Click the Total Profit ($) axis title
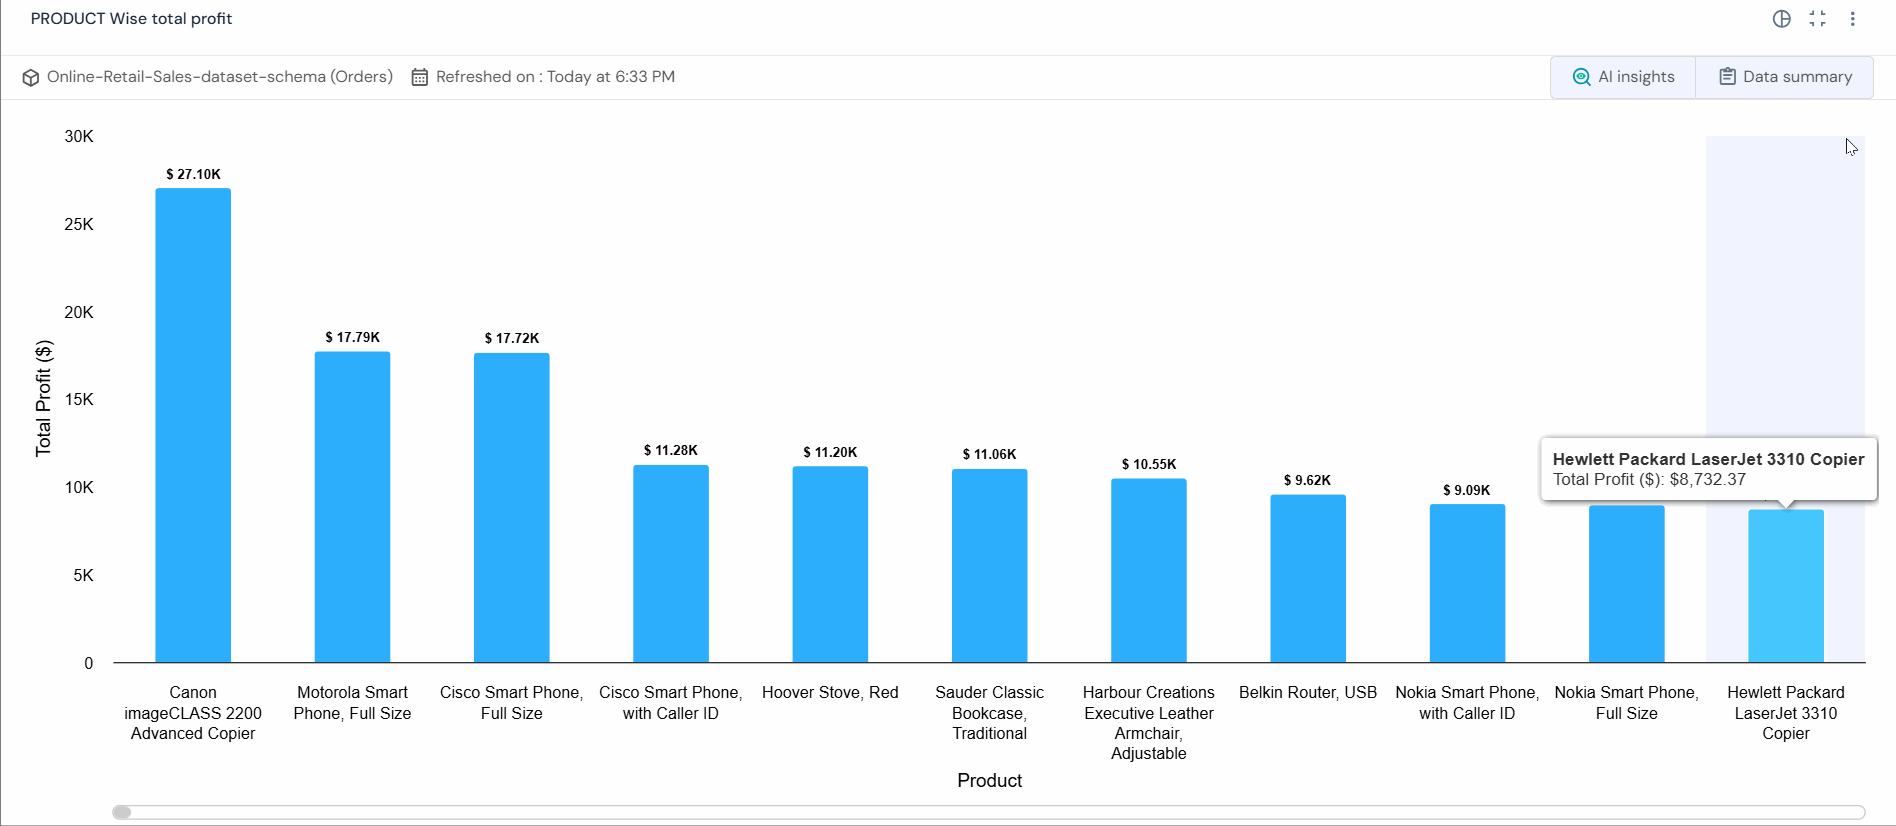The image size is (1896, 826). pyautogui.click(x=43, y=399)
